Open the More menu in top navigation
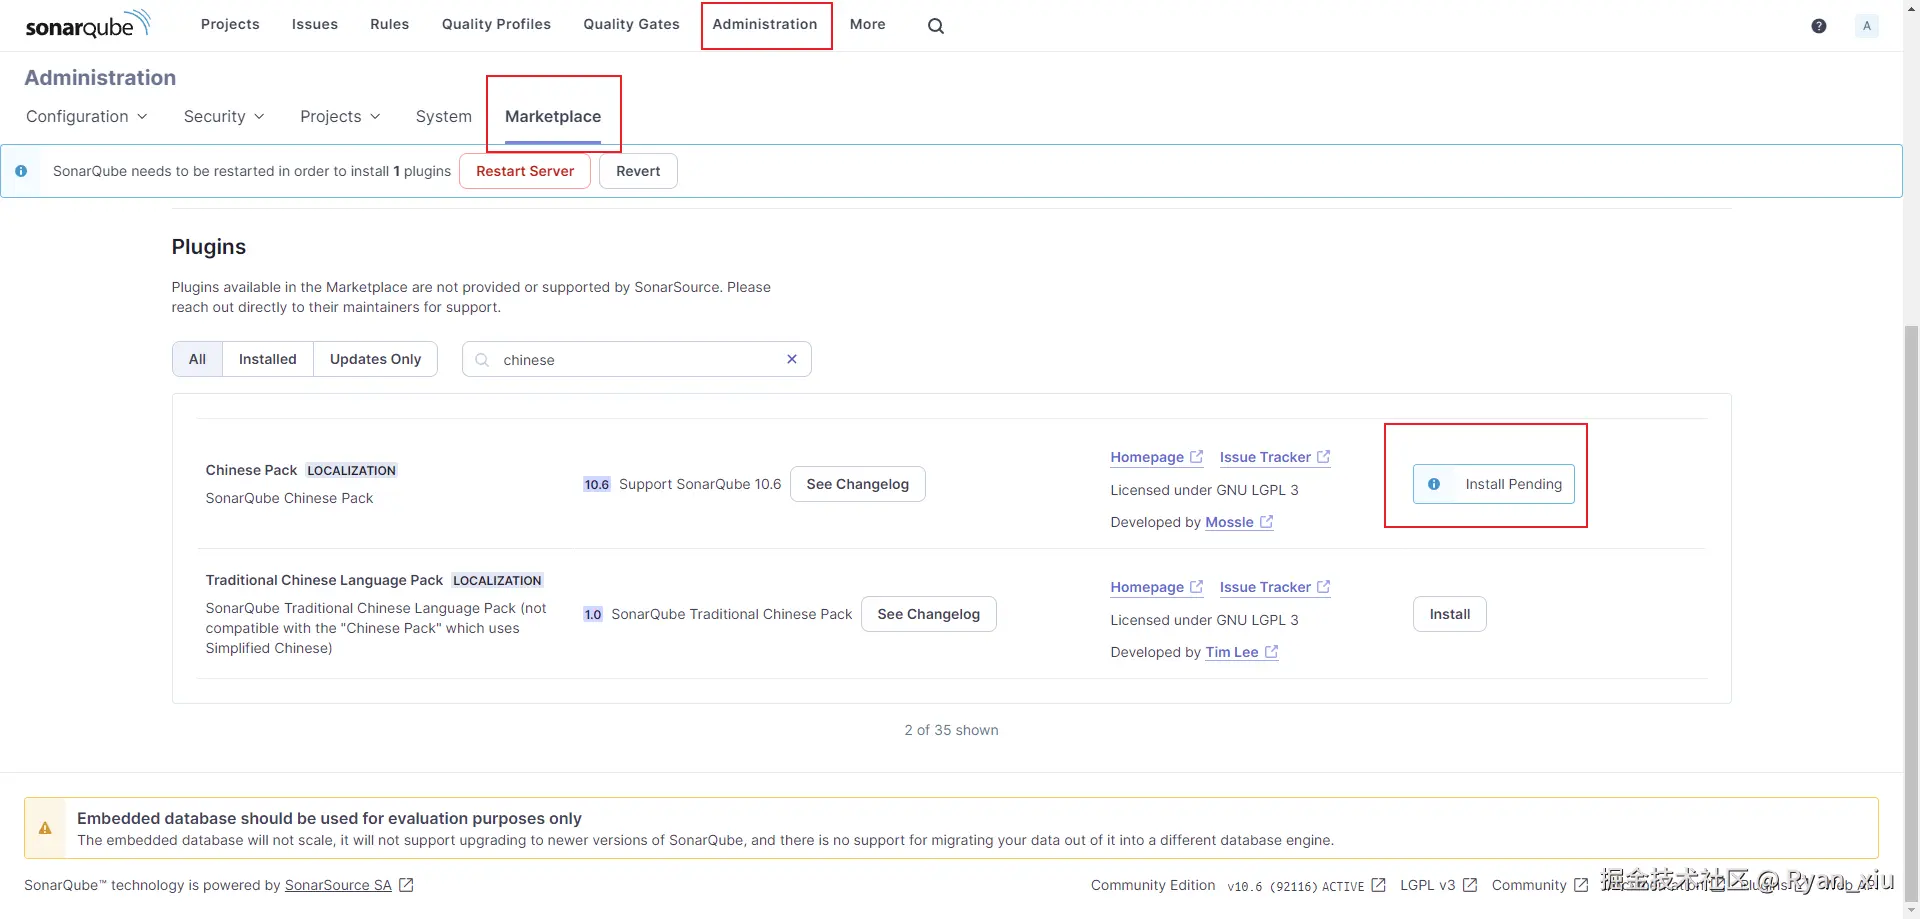Screen dimensions: 1920x919 868,24
